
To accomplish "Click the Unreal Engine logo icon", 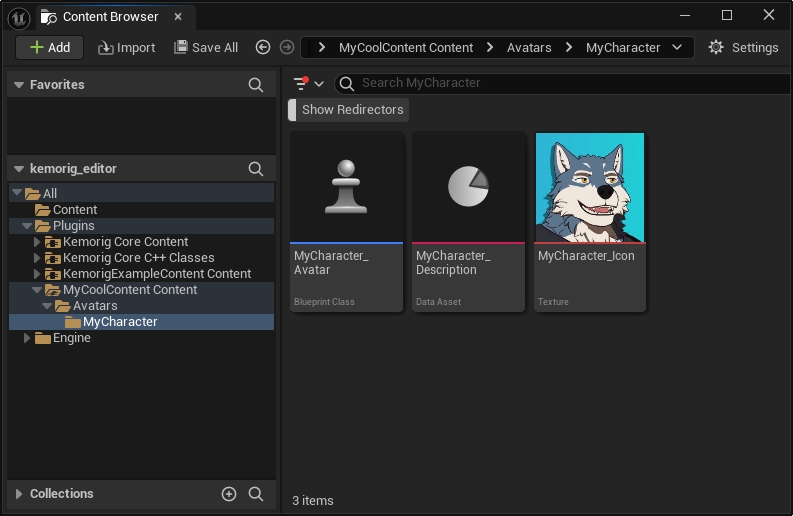I will pyautogui.click(x=18, y=16).
